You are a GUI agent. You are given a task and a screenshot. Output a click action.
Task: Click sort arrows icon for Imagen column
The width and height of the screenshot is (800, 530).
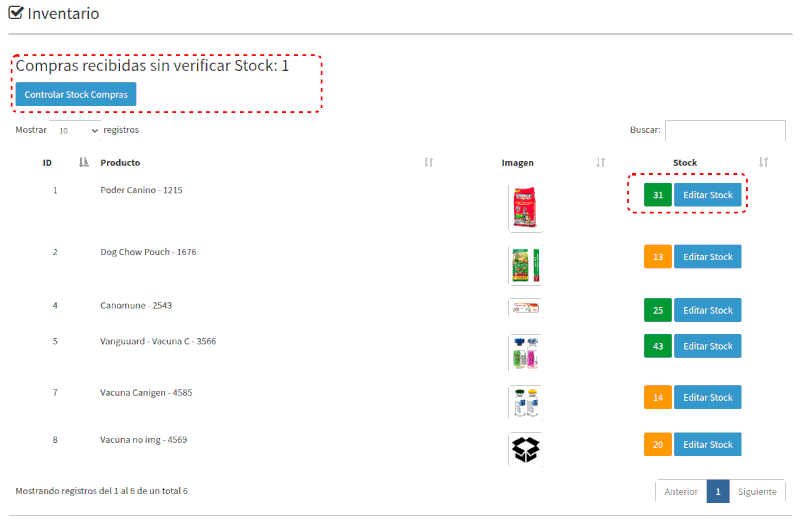pos(600,162)
